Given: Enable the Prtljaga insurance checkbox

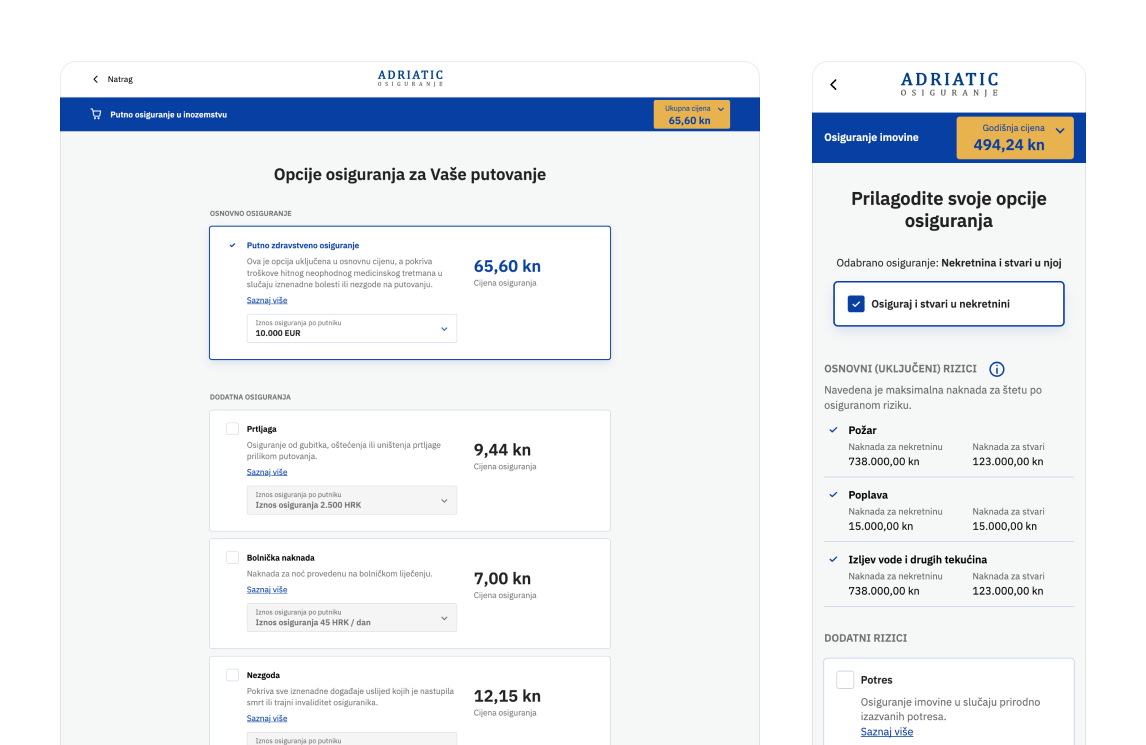Looking at the screenshot, I should pos(232,428).
